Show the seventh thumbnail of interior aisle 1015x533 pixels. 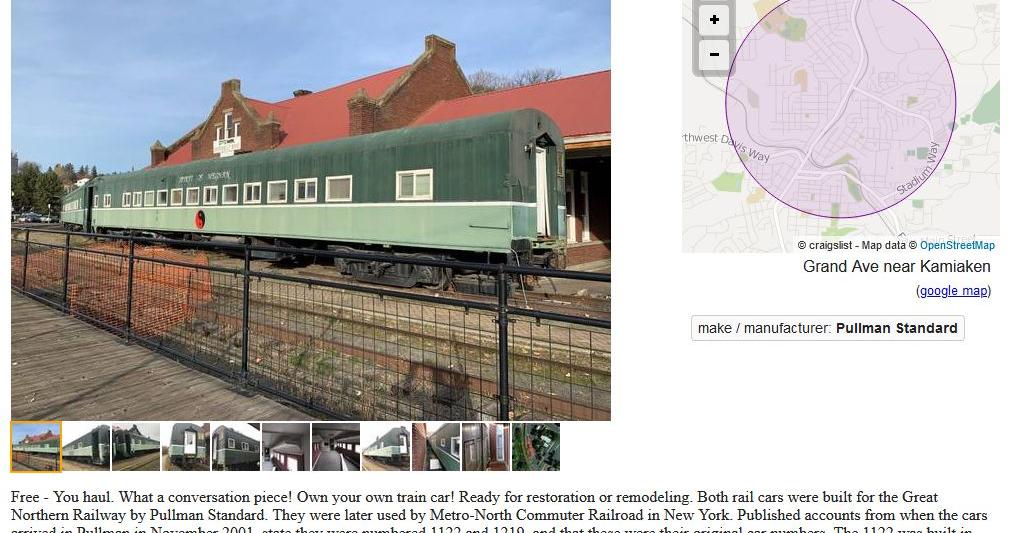coord(336,447)
